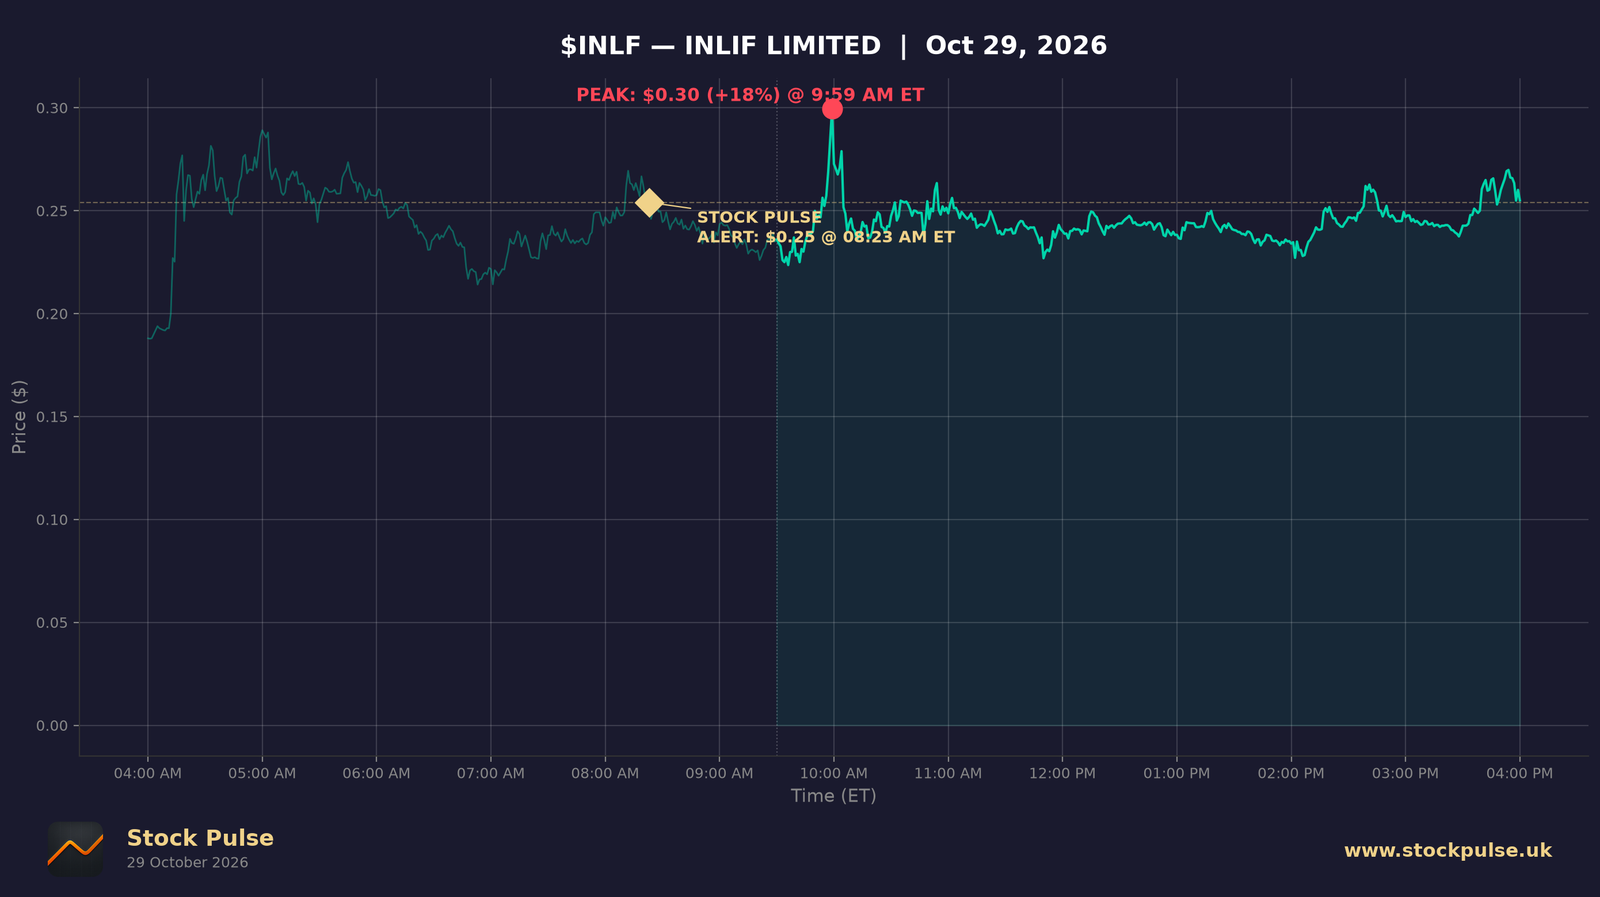Screen dimensions: 1600x897
Task: Click the 05:00 AM time tick label
Action: point(262,773)
